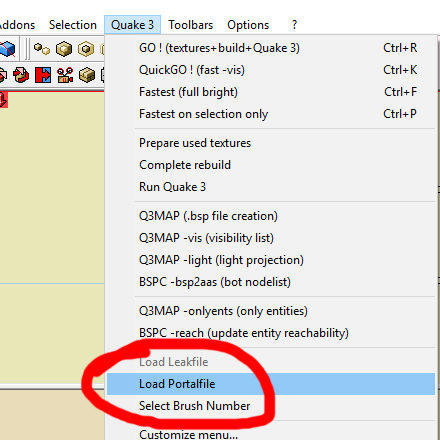Screen dimensions: 440x440
Task: Choose Load Portalfile menu entry
Action: click(x=271, y=384)
